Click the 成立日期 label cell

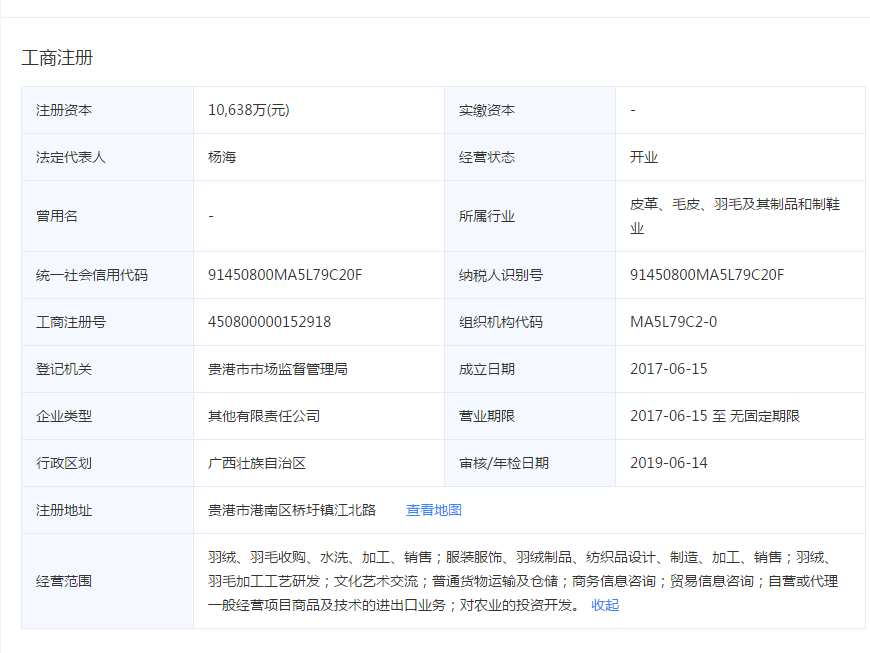pos(530,369)
